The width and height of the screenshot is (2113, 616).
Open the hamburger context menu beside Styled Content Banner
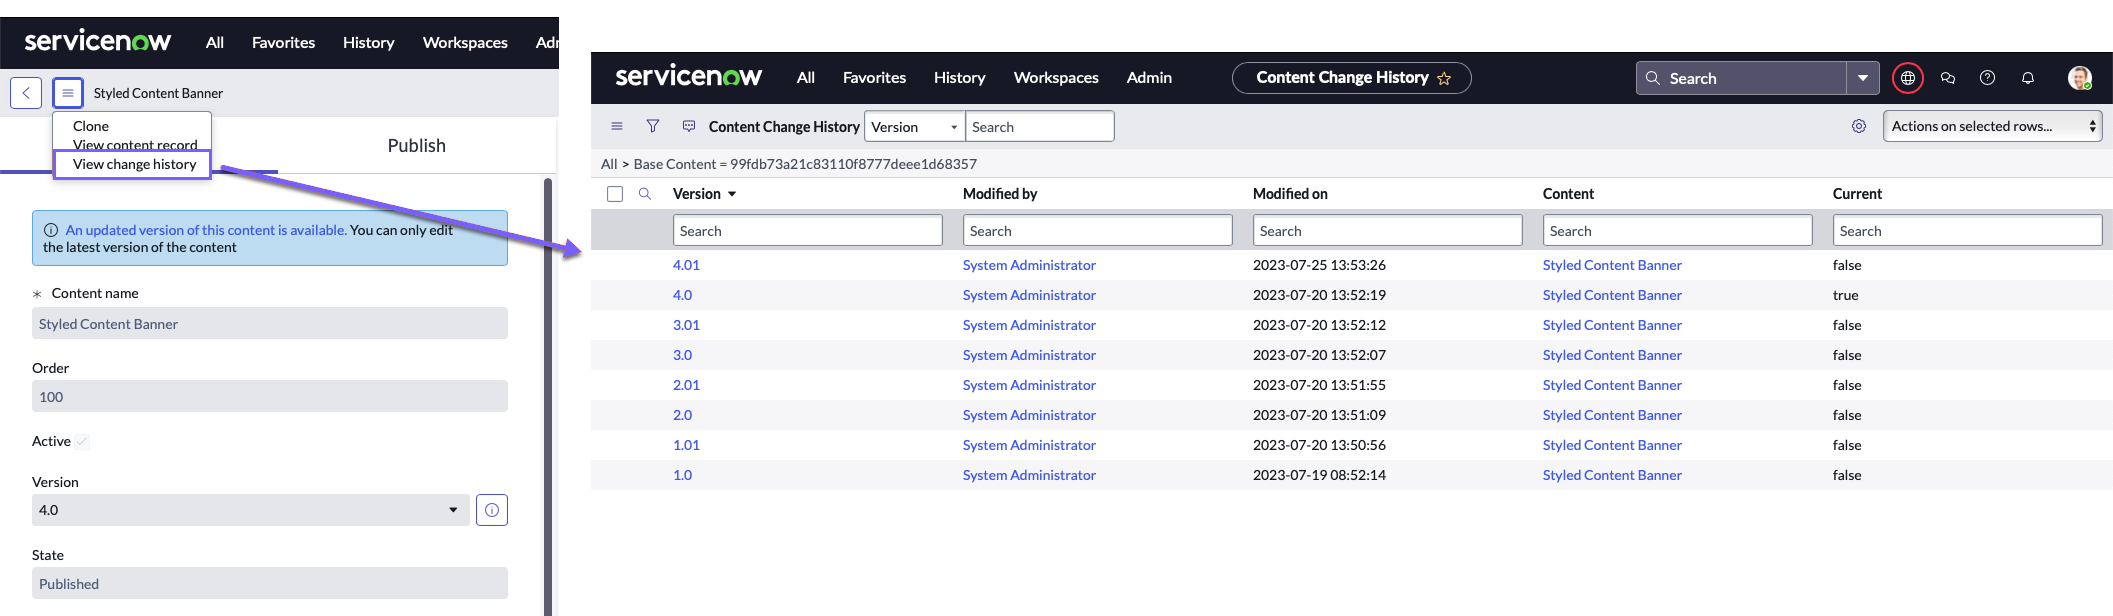click(67, 93)
